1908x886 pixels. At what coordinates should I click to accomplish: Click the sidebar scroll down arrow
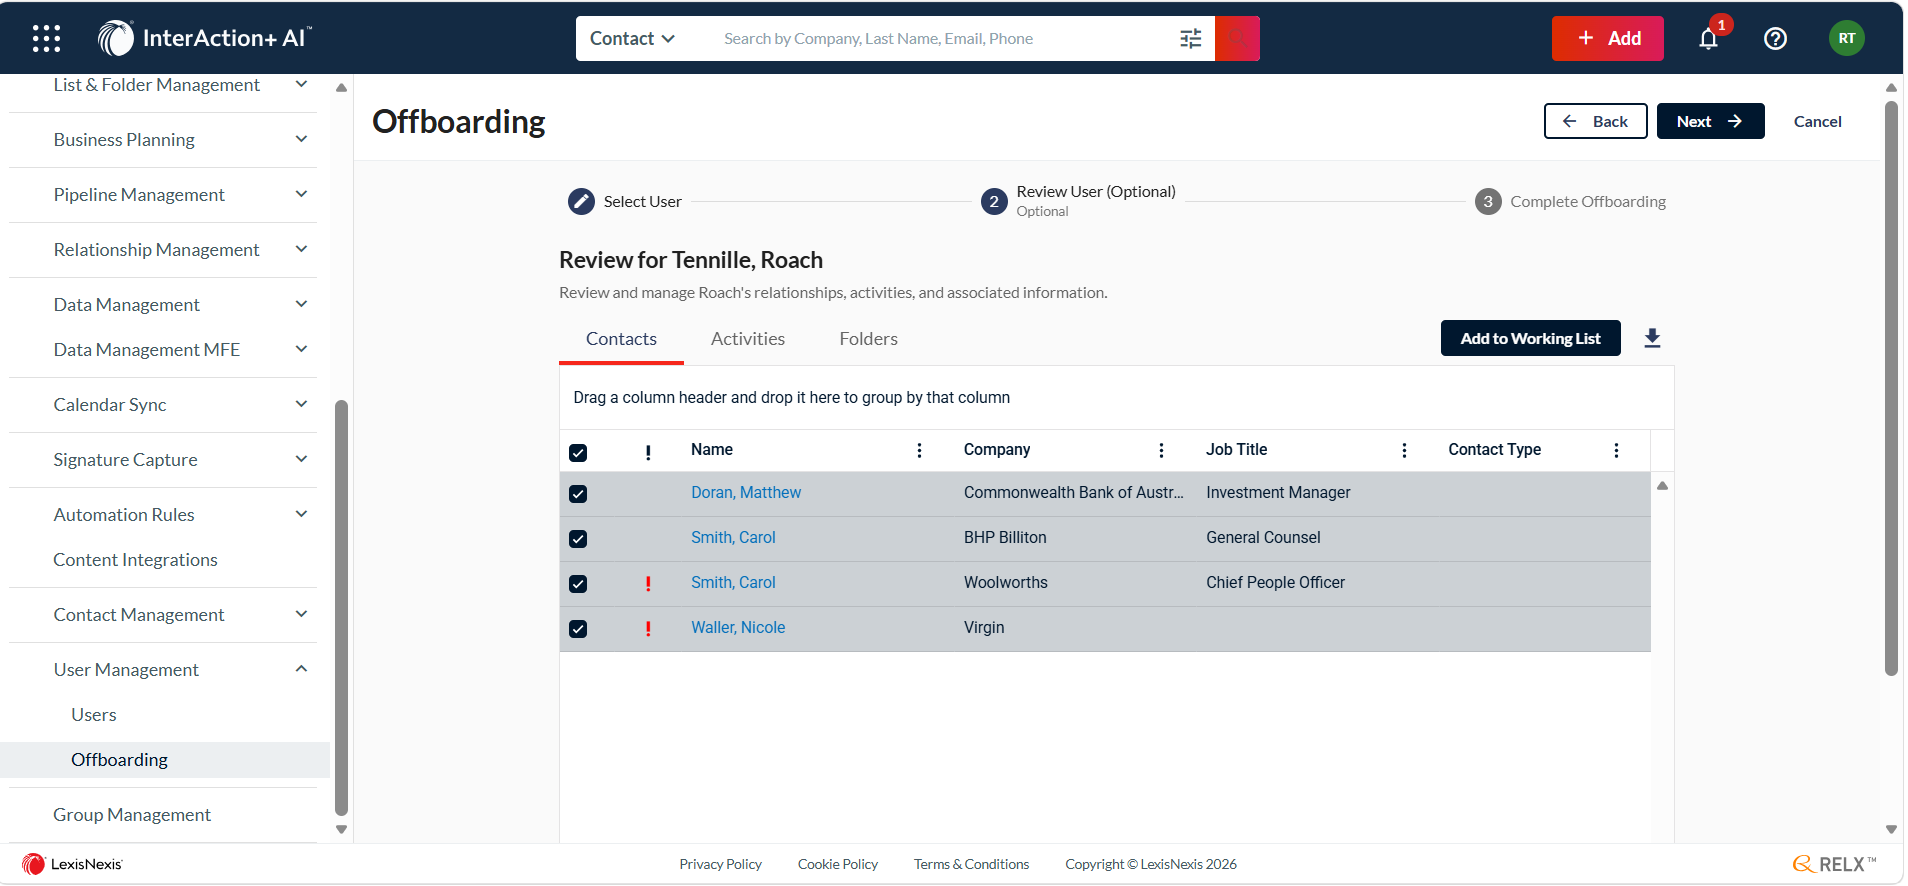(341, 829)
